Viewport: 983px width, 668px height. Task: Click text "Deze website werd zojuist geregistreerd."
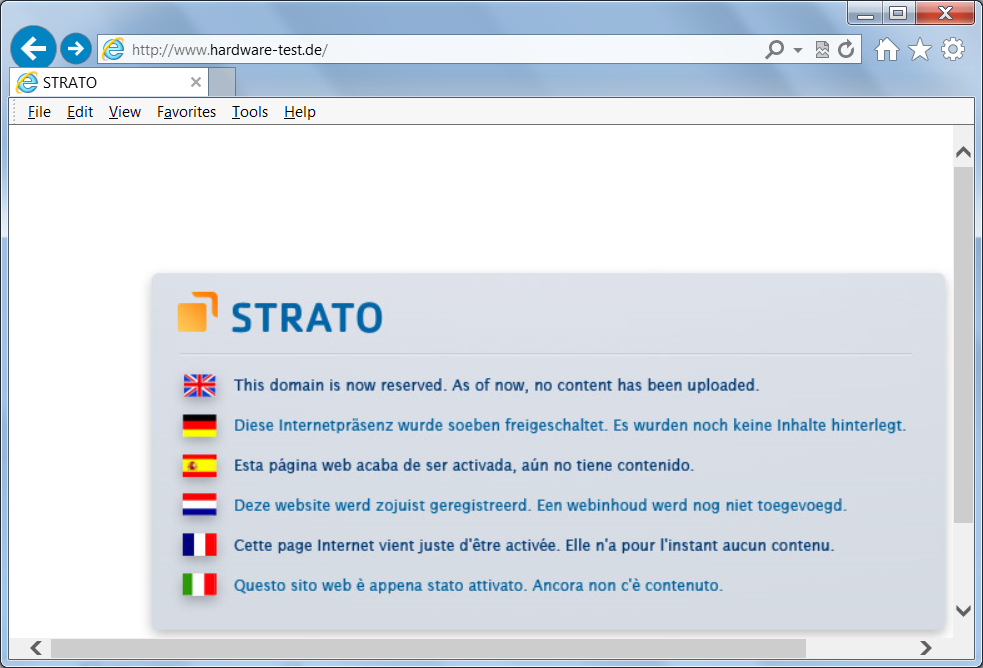(x=382, y=505)
